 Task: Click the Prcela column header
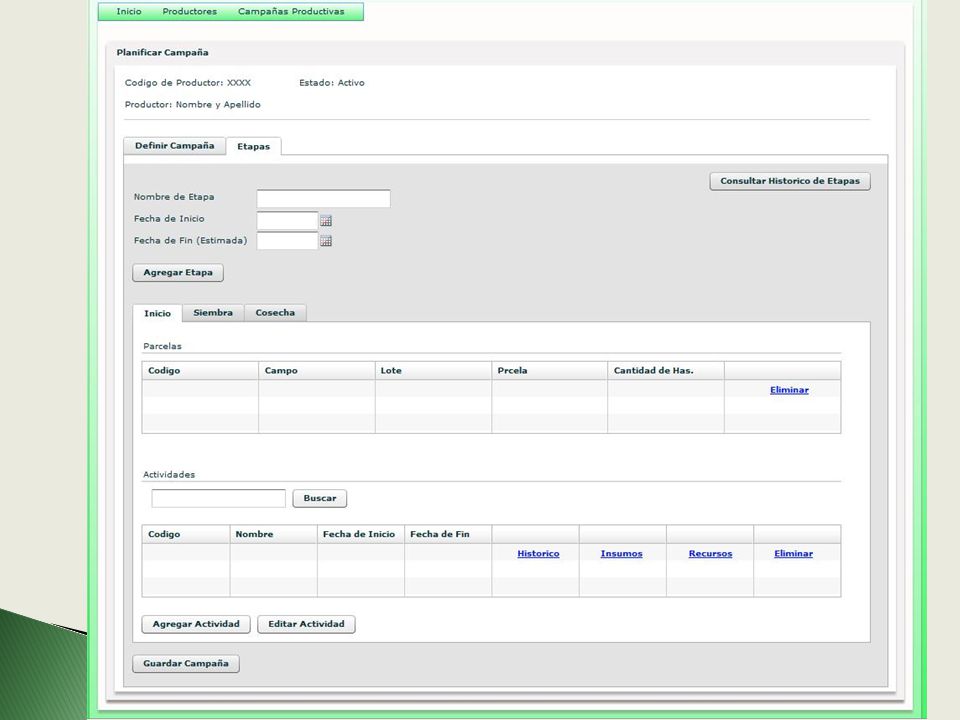tap(549, 370)
